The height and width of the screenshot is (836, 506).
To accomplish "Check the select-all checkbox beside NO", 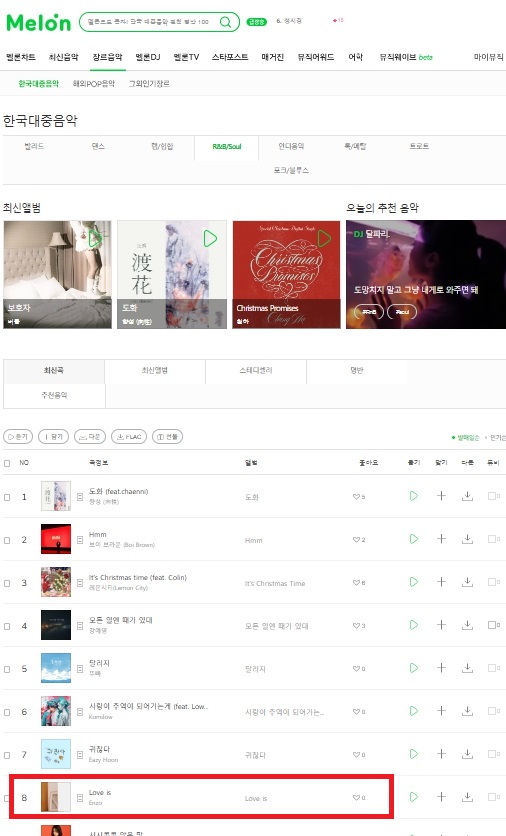I will (x=7, y=463).
